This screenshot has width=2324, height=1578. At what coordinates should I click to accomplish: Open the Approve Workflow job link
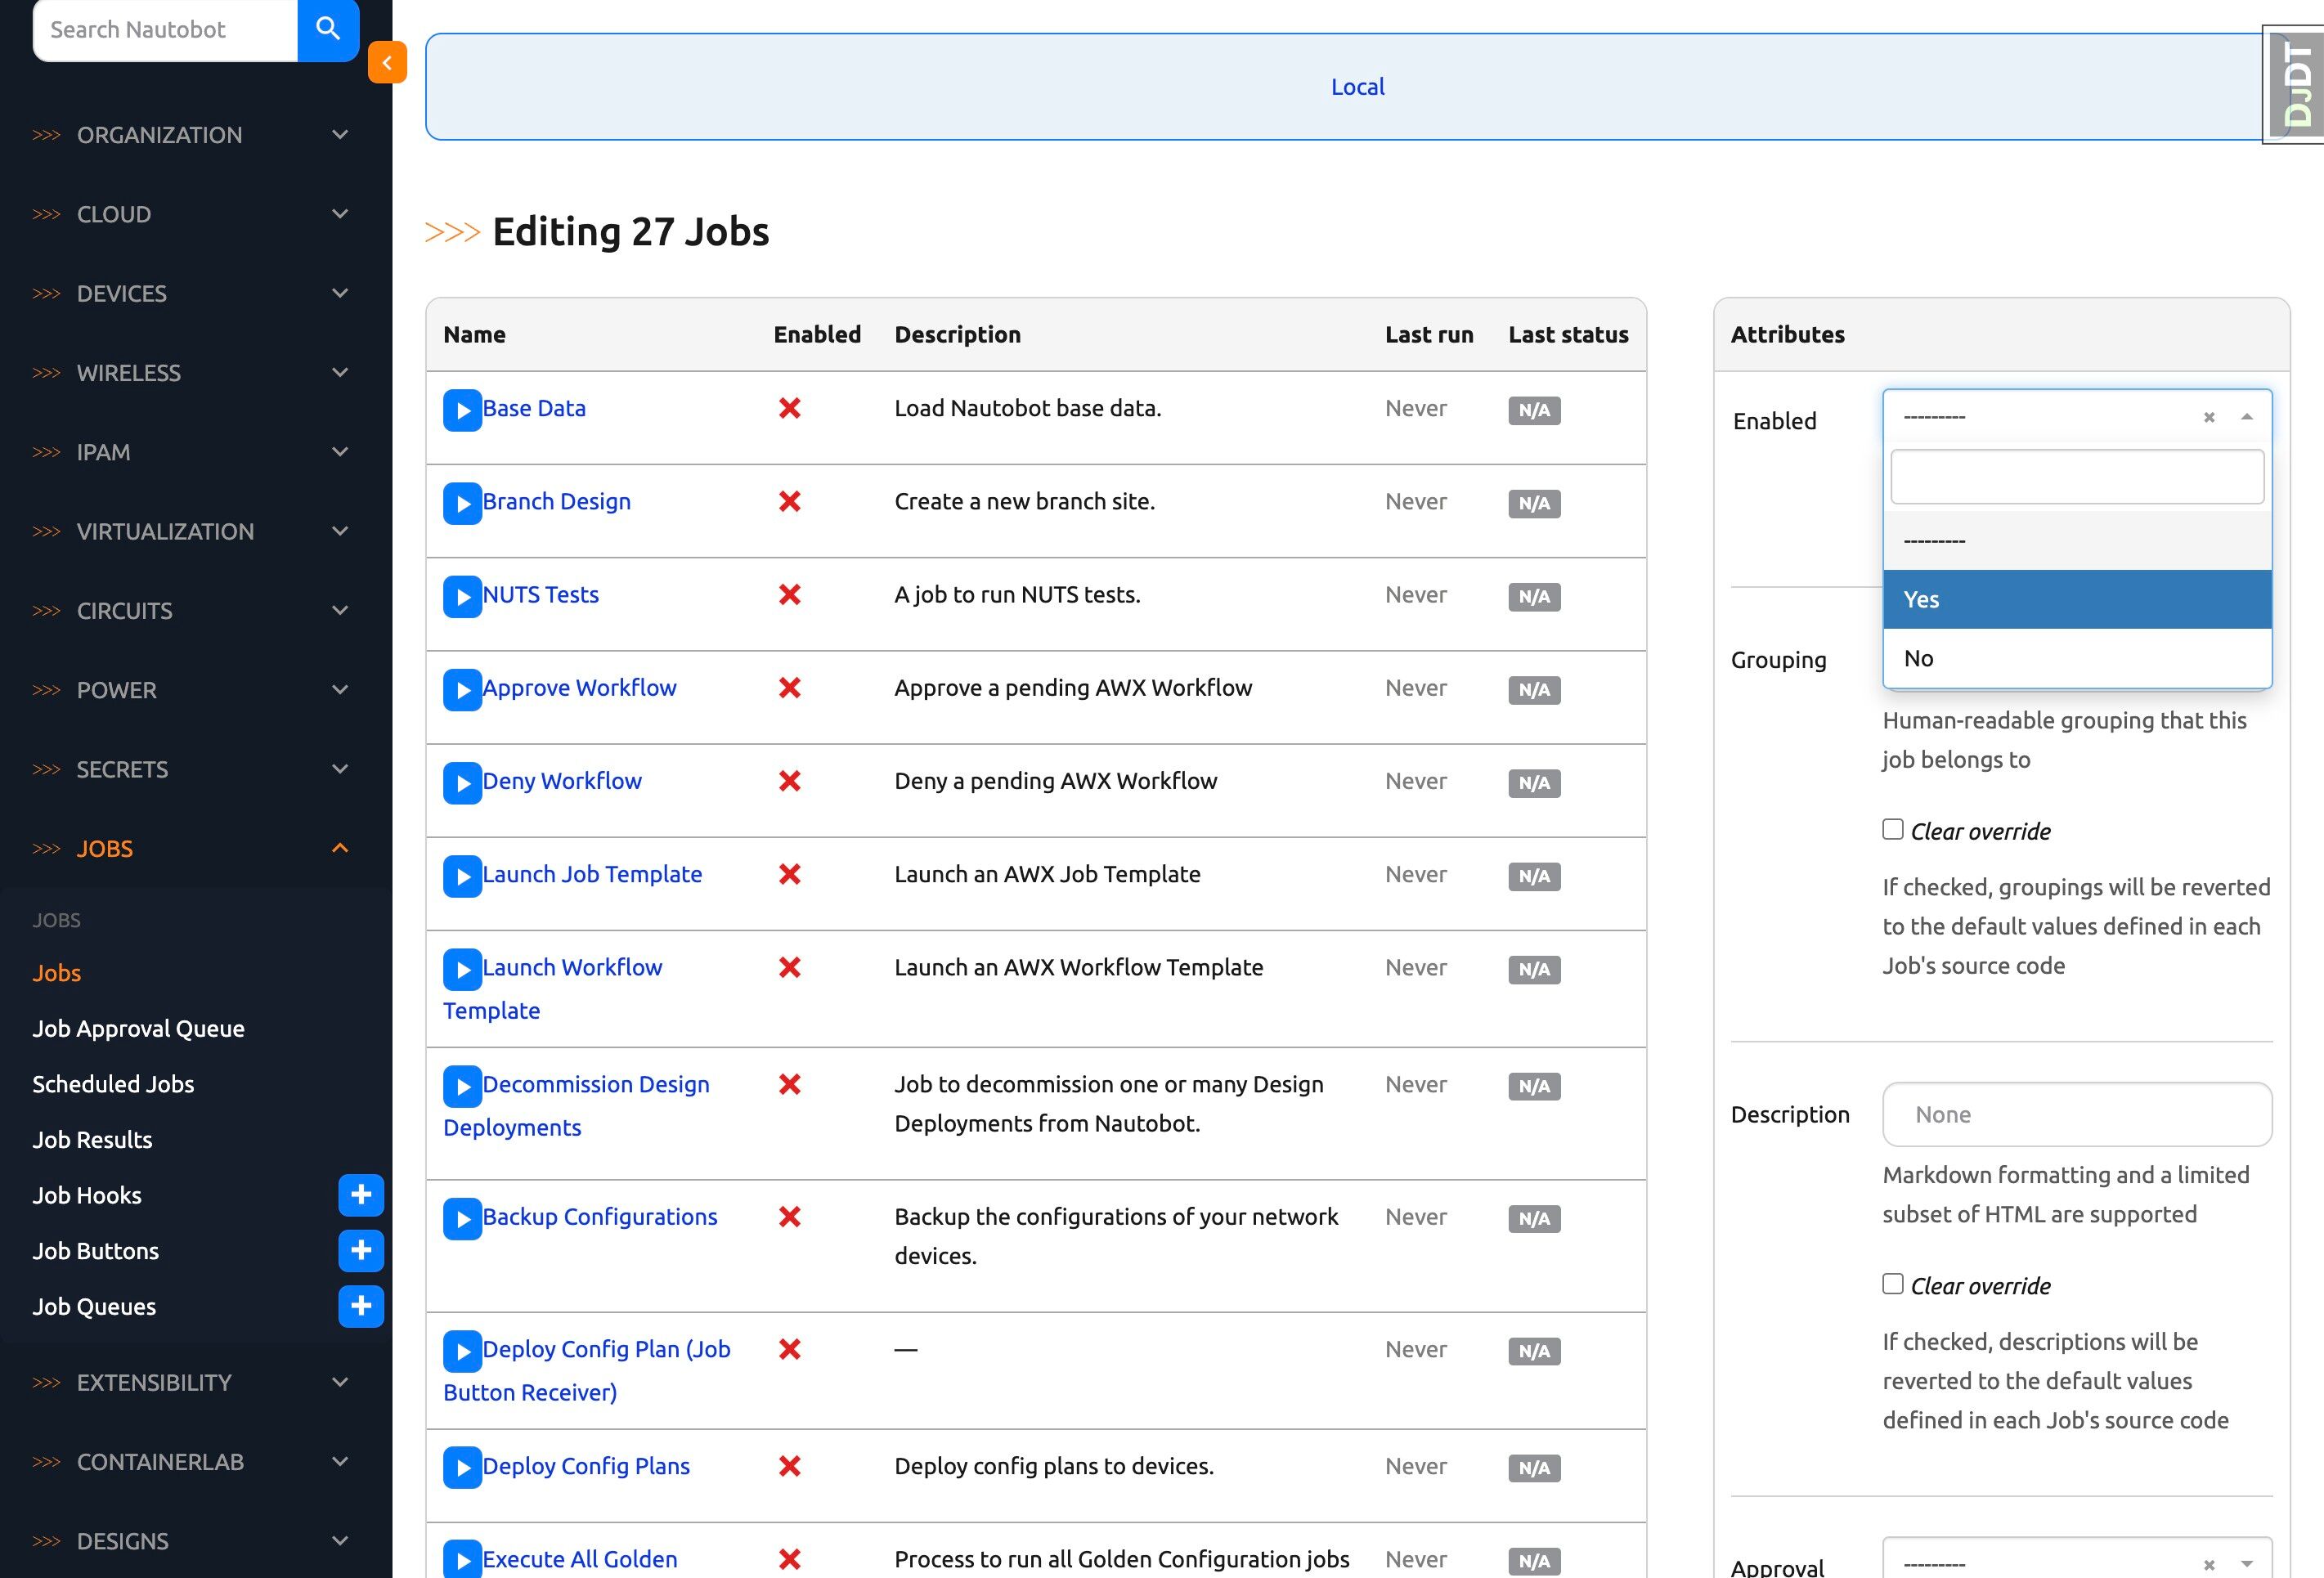(x=579, y=688)
